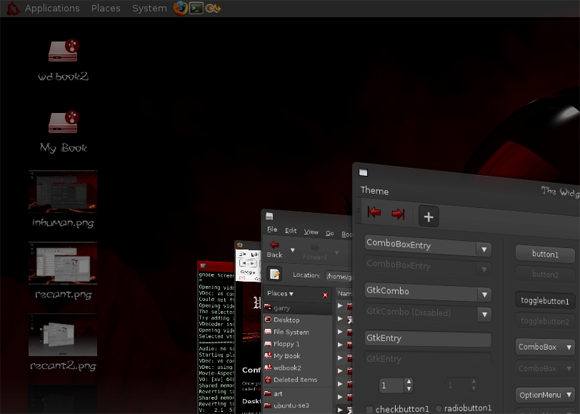Click the red previous arrow in Theme window
Image resolution: width=580 pixels, height=414 pixels.
coord(374,212)
